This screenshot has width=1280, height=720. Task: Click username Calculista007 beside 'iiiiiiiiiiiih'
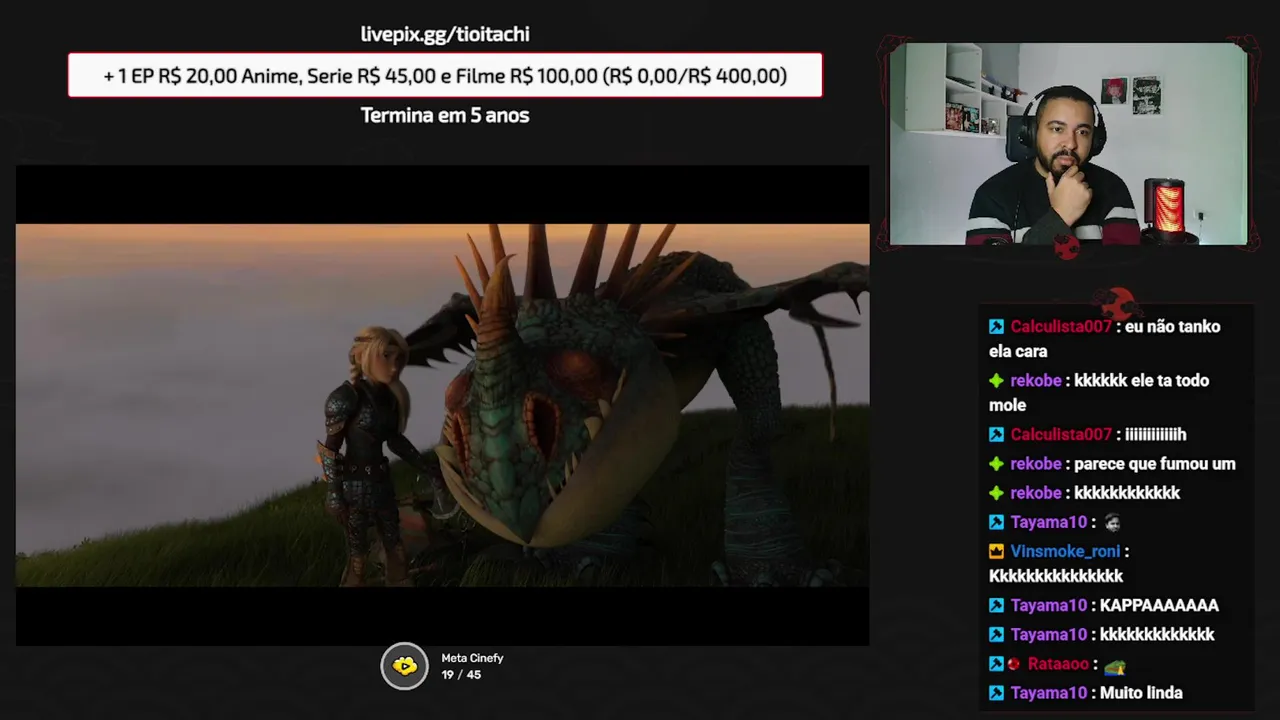click(1060, 435)
